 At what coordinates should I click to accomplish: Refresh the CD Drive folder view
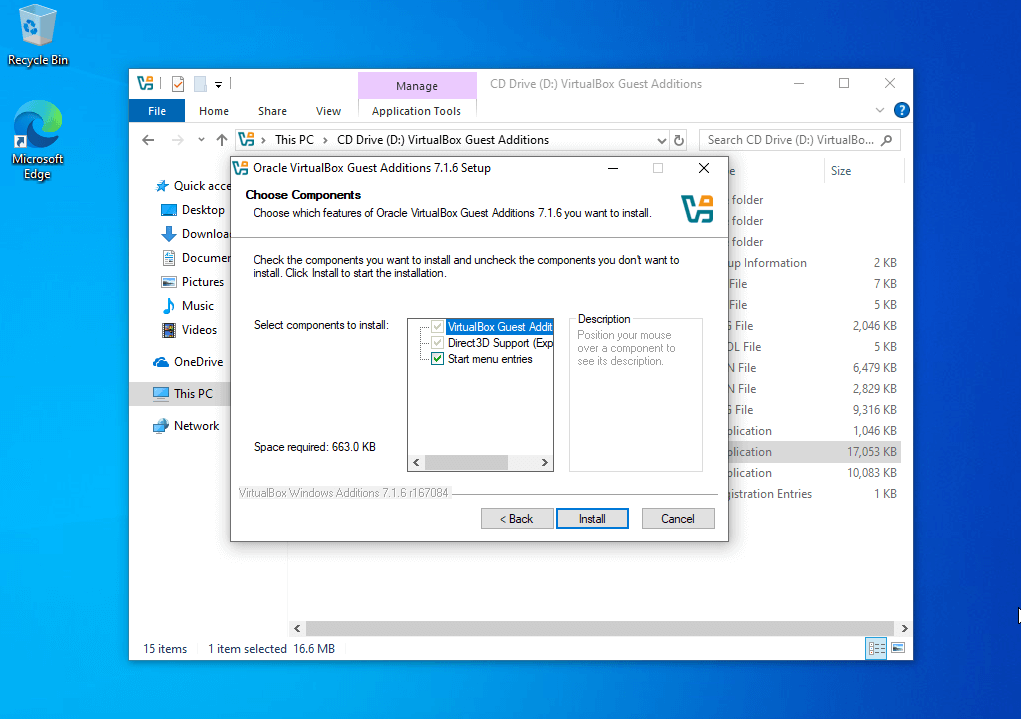point(678,140)
